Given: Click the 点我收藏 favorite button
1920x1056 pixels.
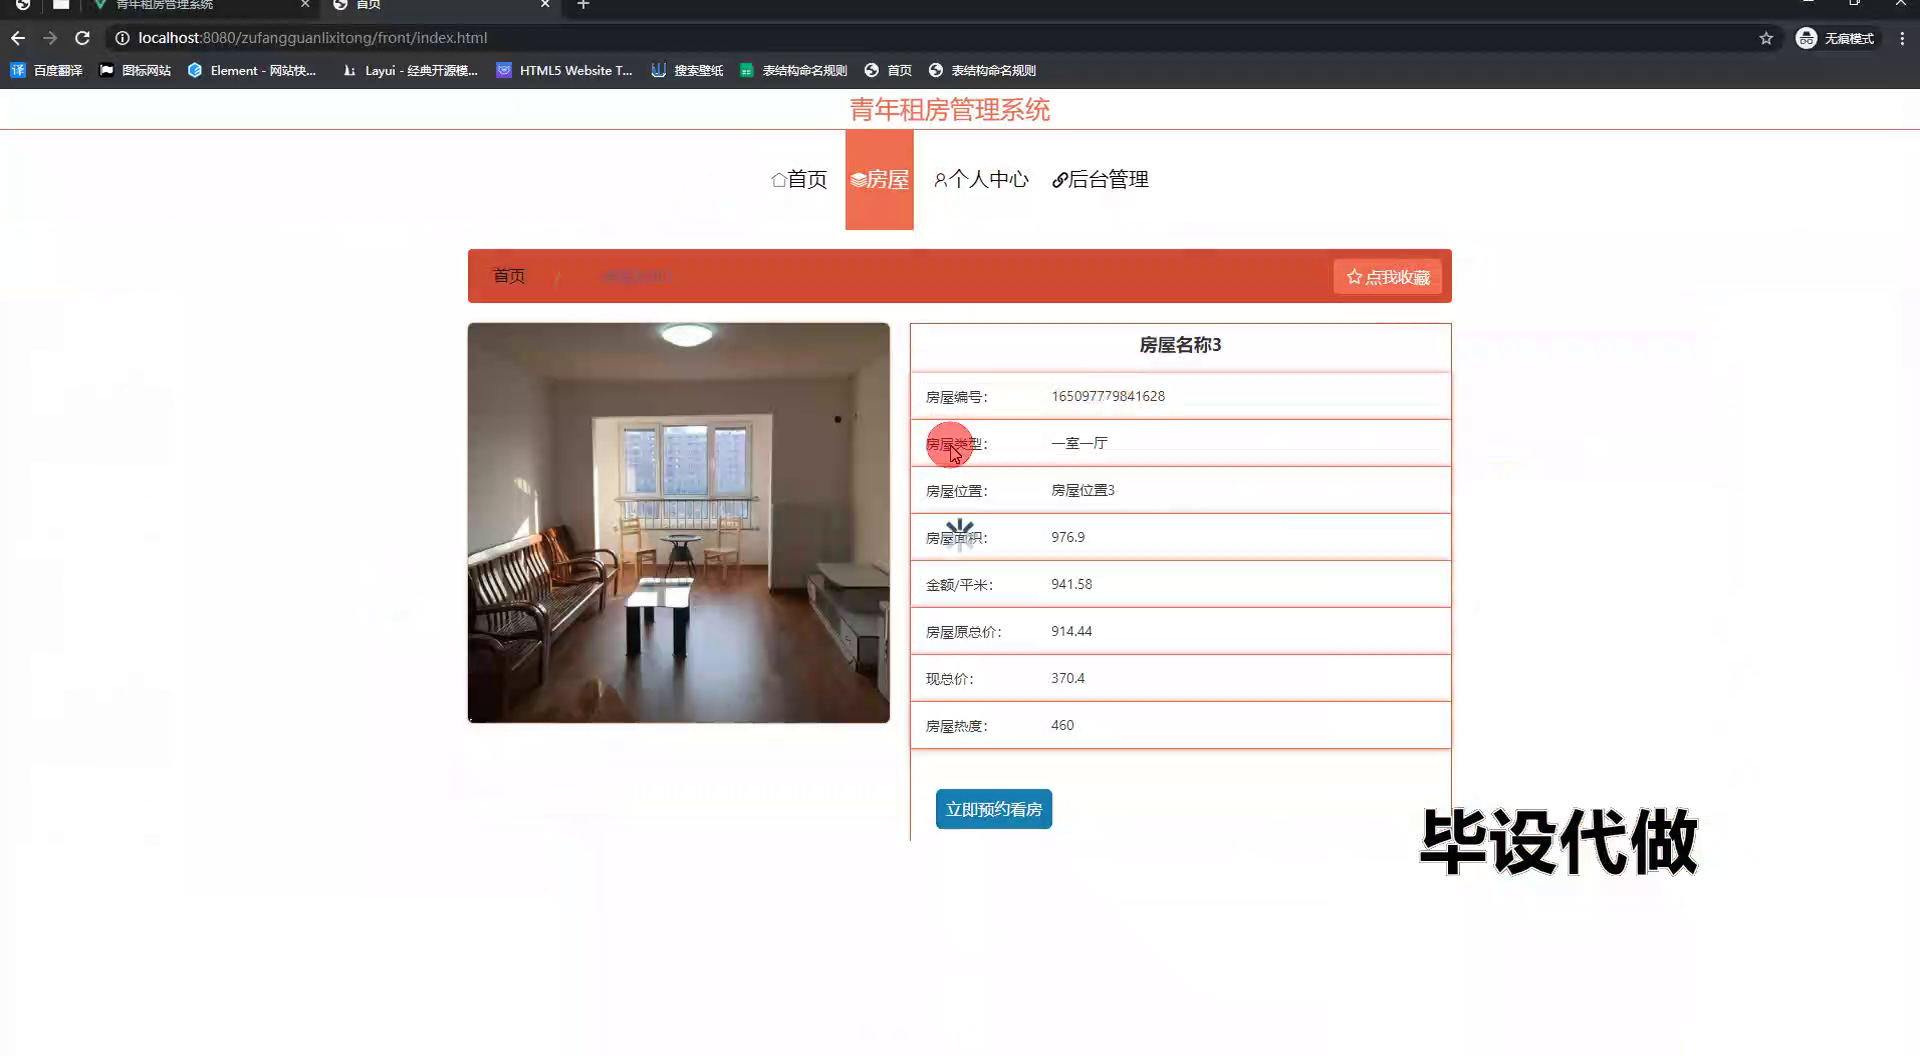Looking at the screenshot, I should pos(1388,277).
